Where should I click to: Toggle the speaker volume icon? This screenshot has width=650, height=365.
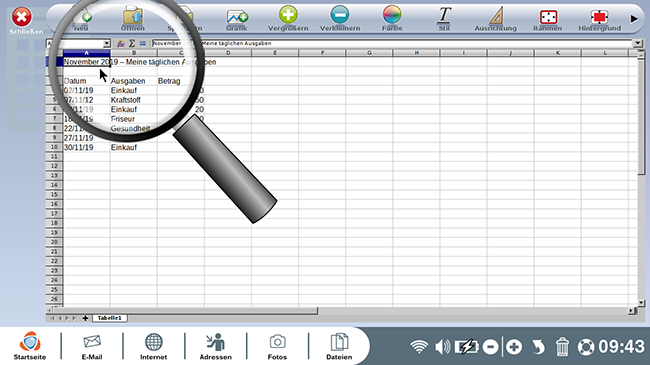[x=442, y=346]
